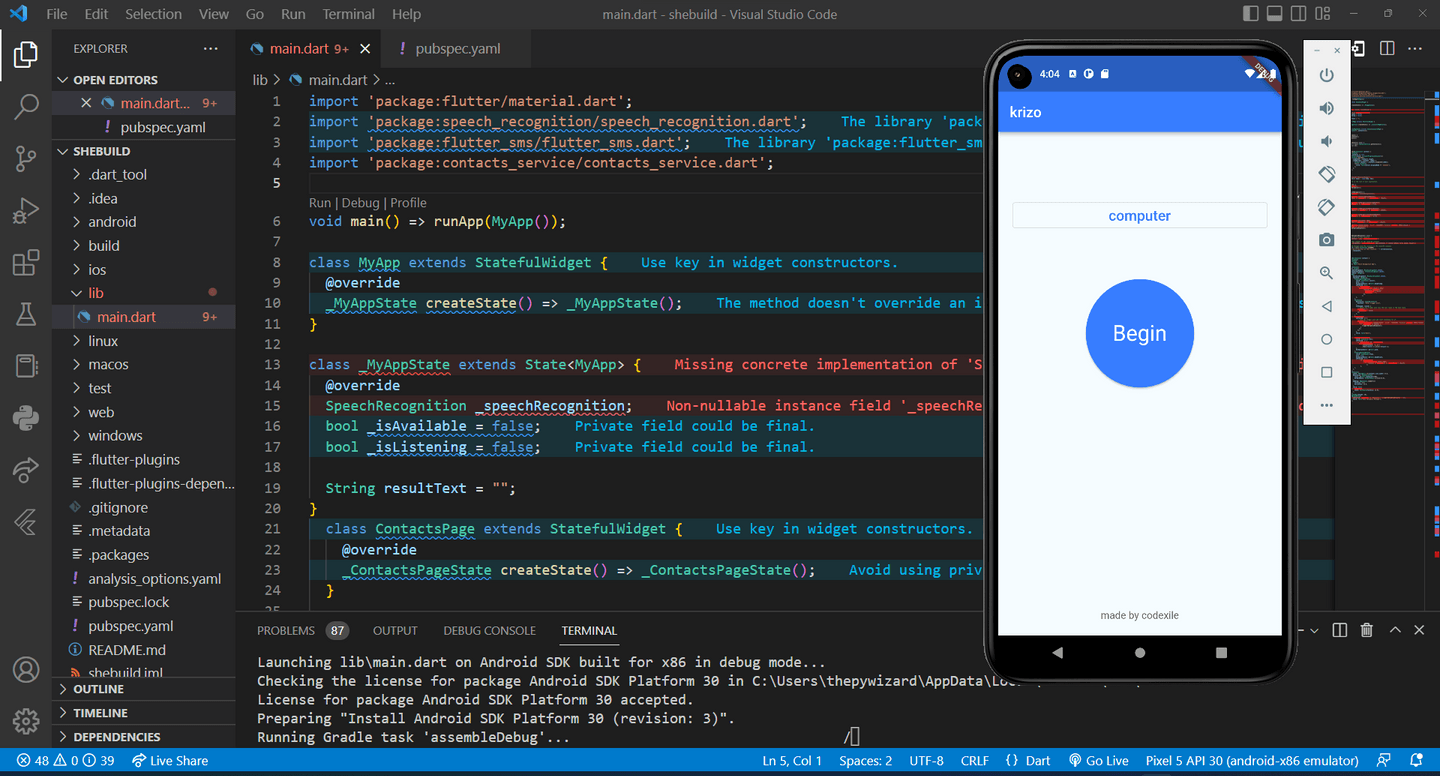
Task: Open the Search view in activity bar
Action: [x=26, y=105]
